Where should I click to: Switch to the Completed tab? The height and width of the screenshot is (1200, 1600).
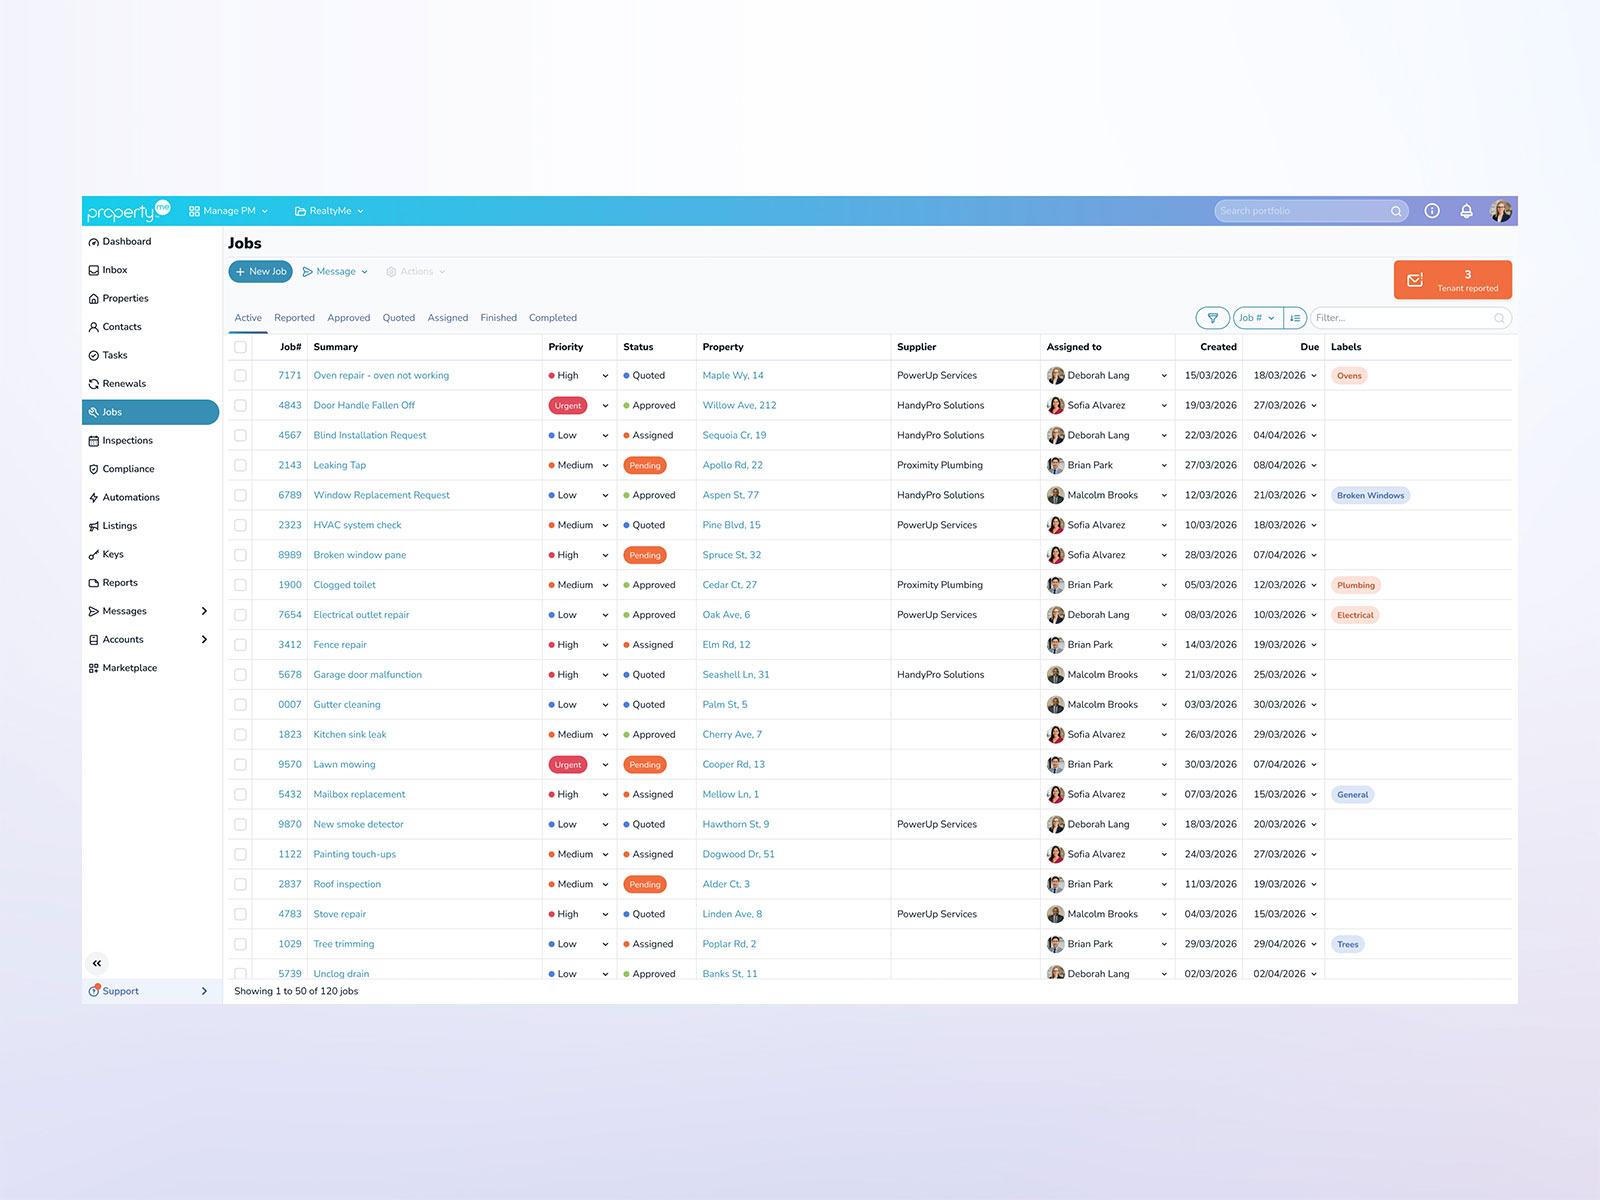click(553, 317)
